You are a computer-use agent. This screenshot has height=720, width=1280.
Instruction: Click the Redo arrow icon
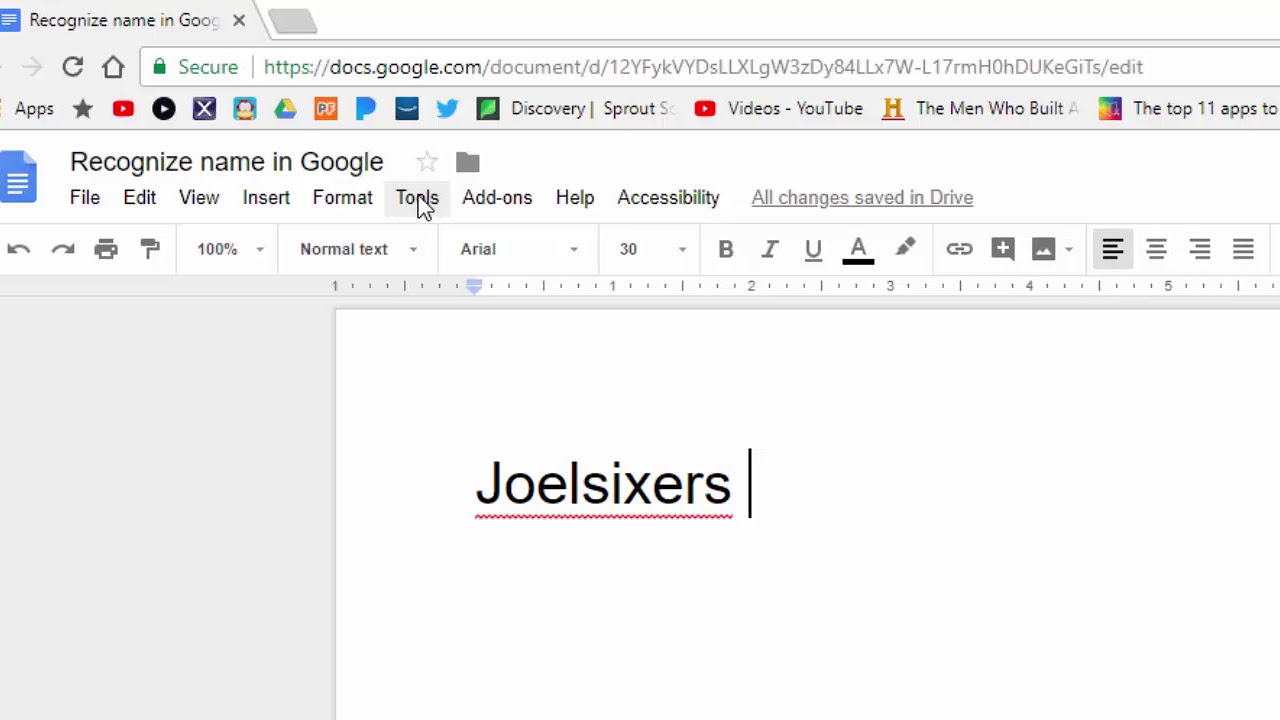click(x=63, y=249)
